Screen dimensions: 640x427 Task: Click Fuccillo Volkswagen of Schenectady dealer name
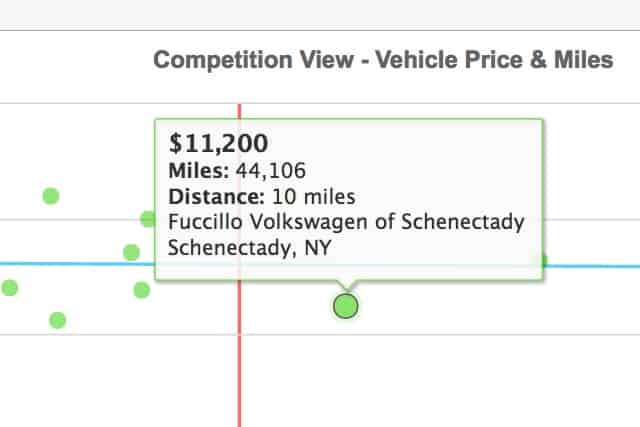(346, 222)
